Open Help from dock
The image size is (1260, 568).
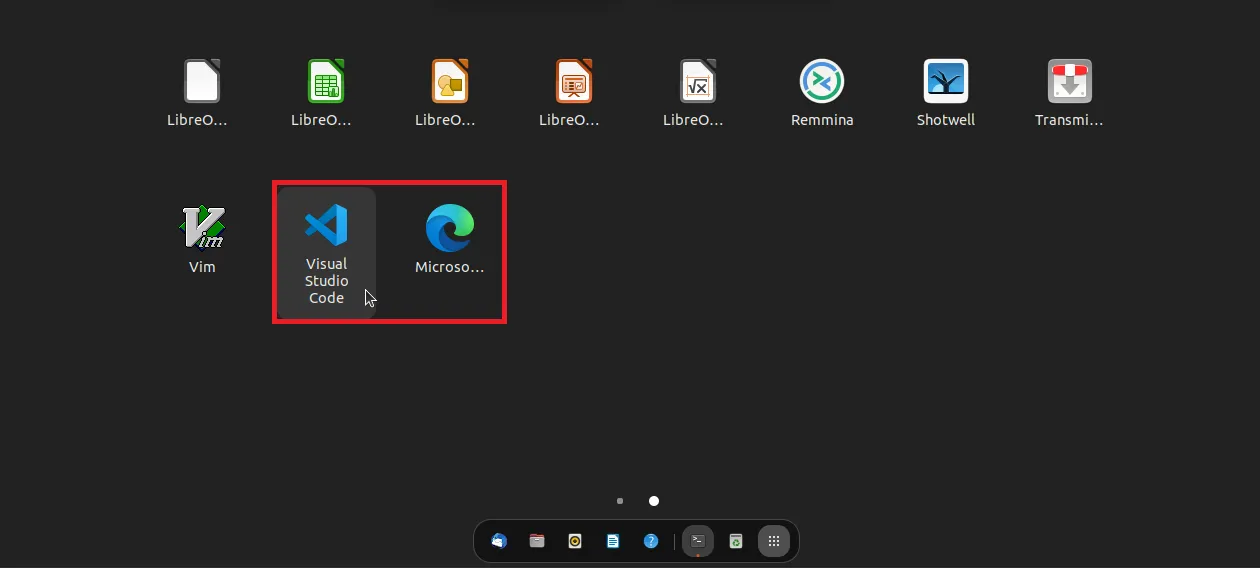point(651,541)
